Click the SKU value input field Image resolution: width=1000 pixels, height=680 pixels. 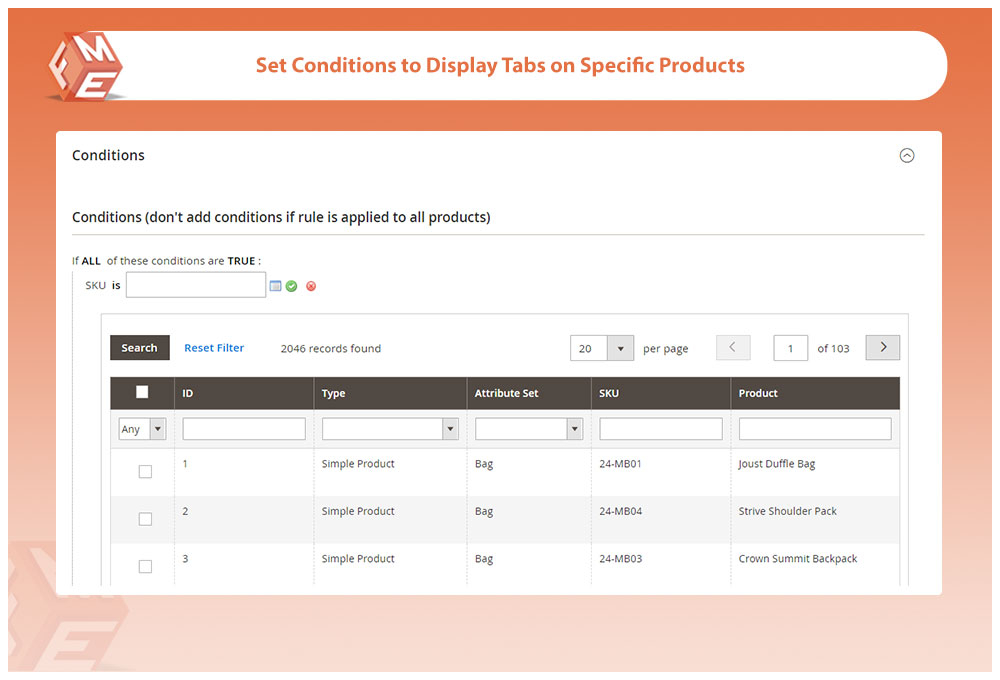click(x=196, y=285)
